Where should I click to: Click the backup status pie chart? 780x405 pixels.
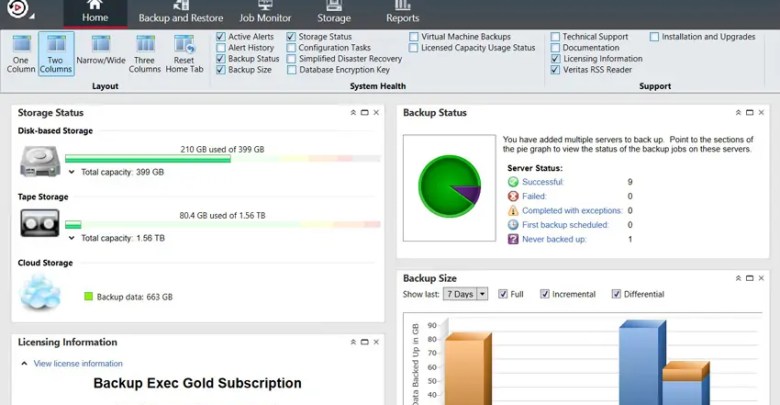[x=450, y=186]
